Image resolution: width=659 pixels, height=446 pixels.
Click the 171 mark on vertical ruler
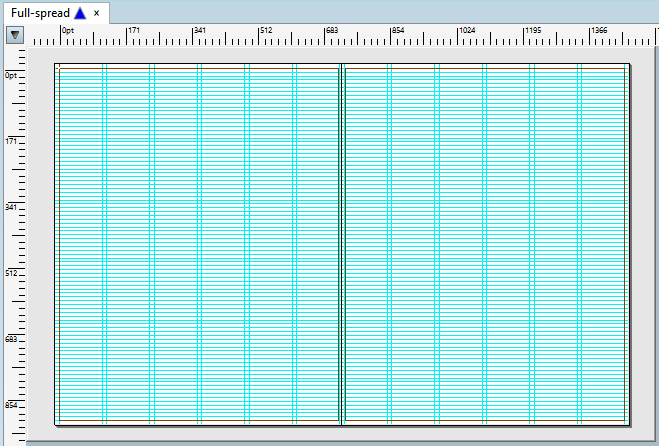click(11, 141)
